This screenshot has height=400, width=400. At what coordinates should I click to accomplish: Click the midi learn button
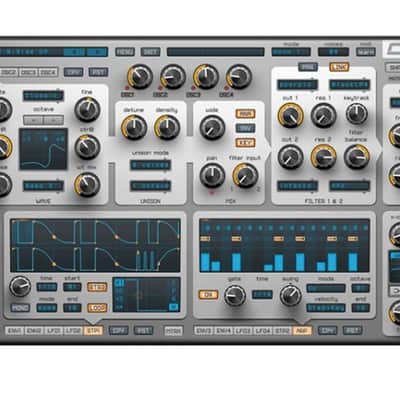coord(366,52)
